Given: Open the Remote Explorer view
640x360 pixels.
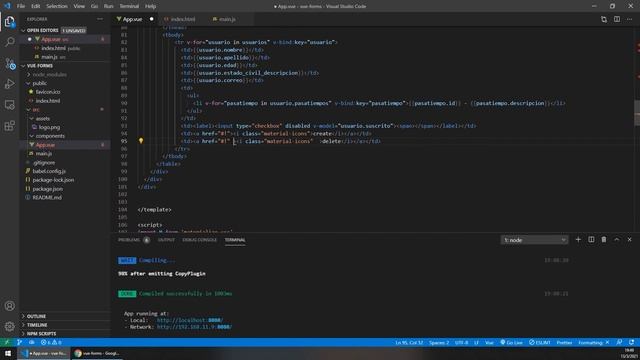Looking at the screenshot, I should pyautogui.click(x=9, y=104).
